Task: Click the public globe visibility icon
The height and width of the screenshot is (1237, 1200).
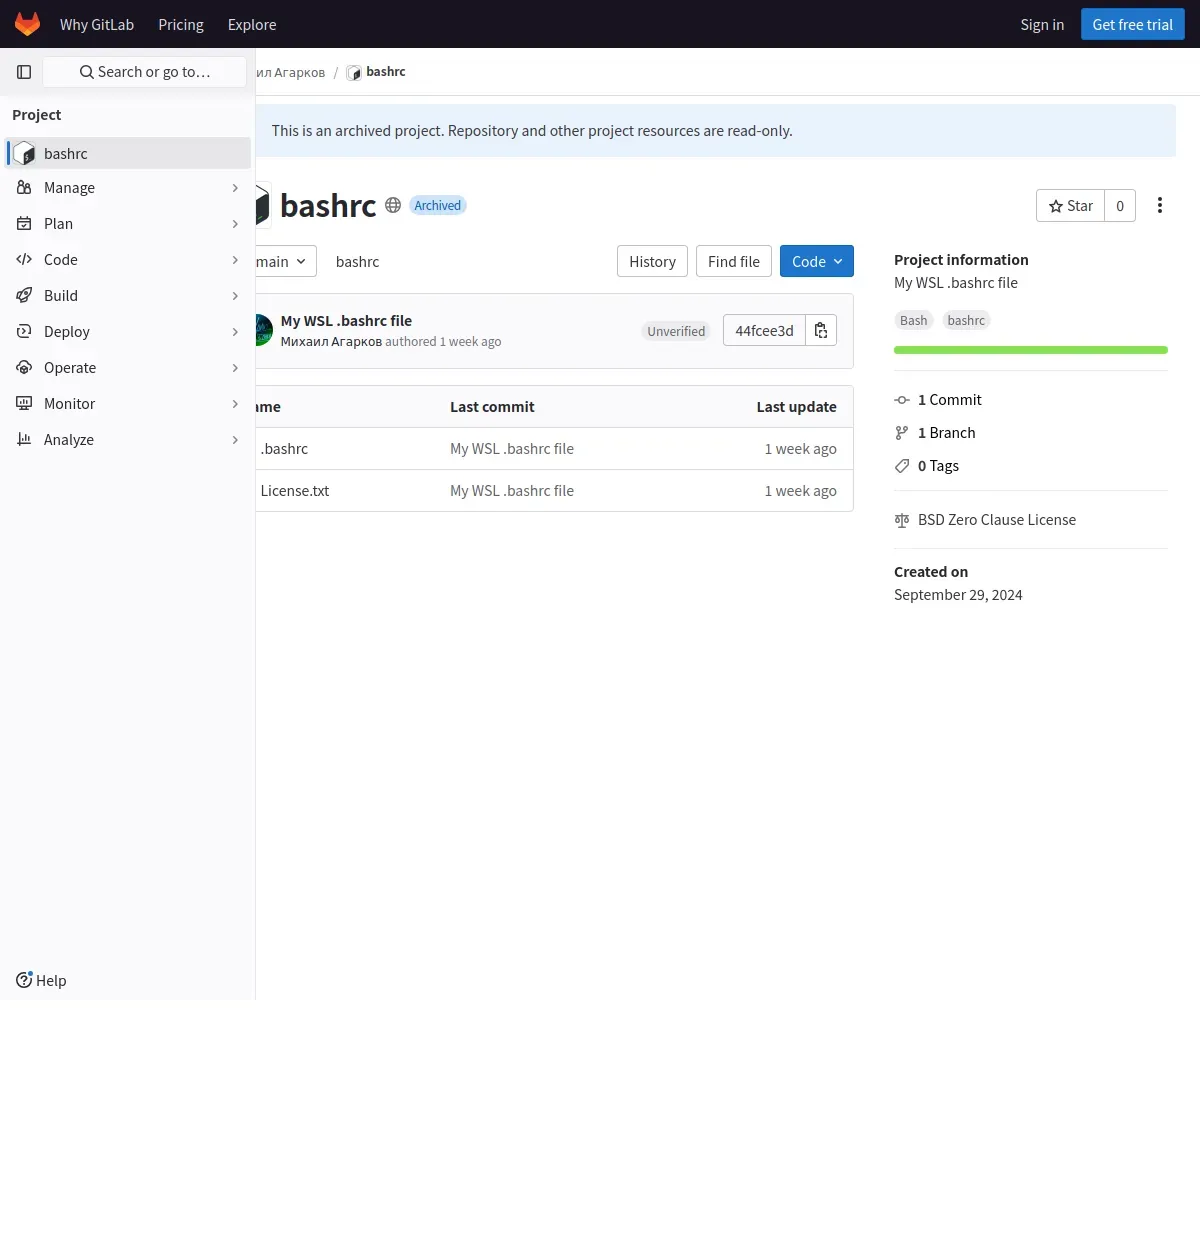Action: coord(393,205)
